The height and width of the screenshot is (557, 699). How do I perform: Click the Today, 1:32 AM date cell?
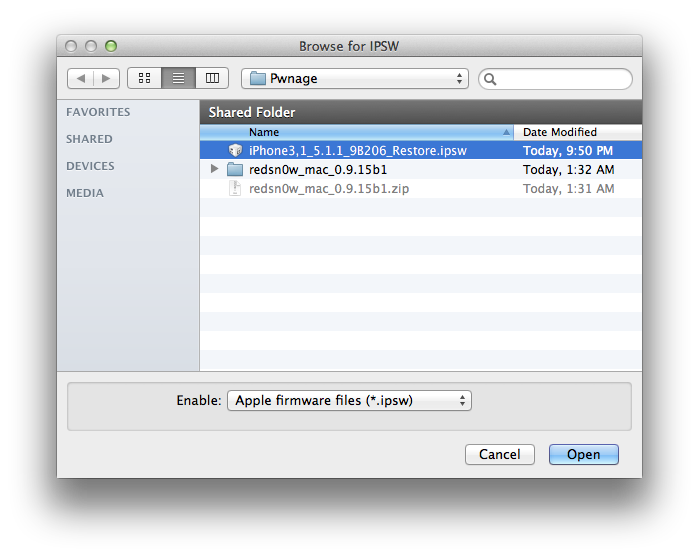(569, 169)
